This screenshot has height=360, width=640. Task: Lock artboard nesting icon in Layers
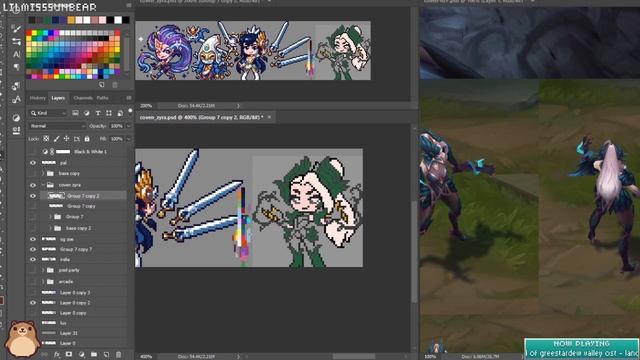[x=77, y=139]
